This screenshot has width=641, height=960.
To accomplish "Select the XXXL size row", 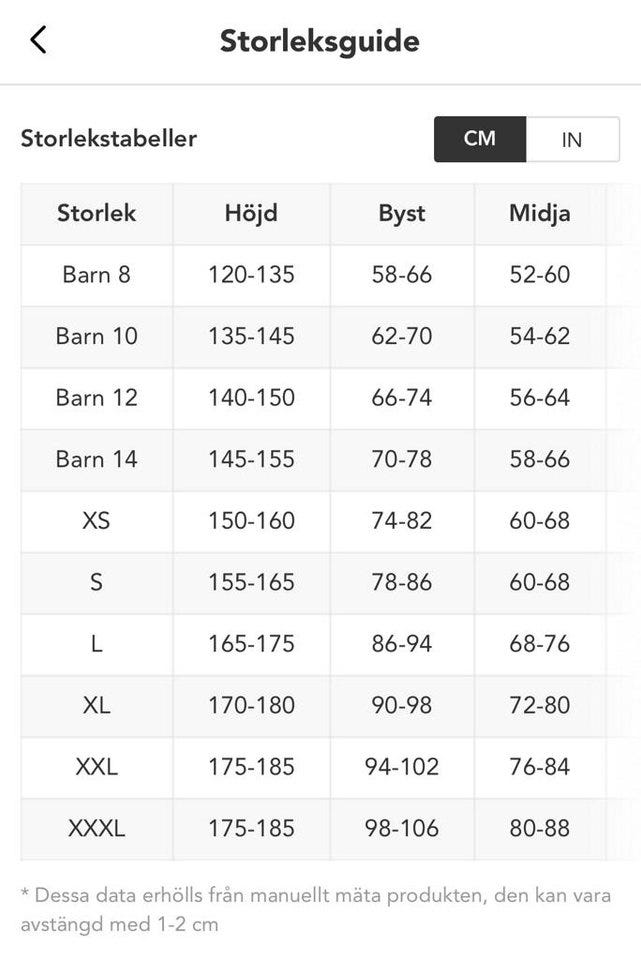I will pos(96,828).
